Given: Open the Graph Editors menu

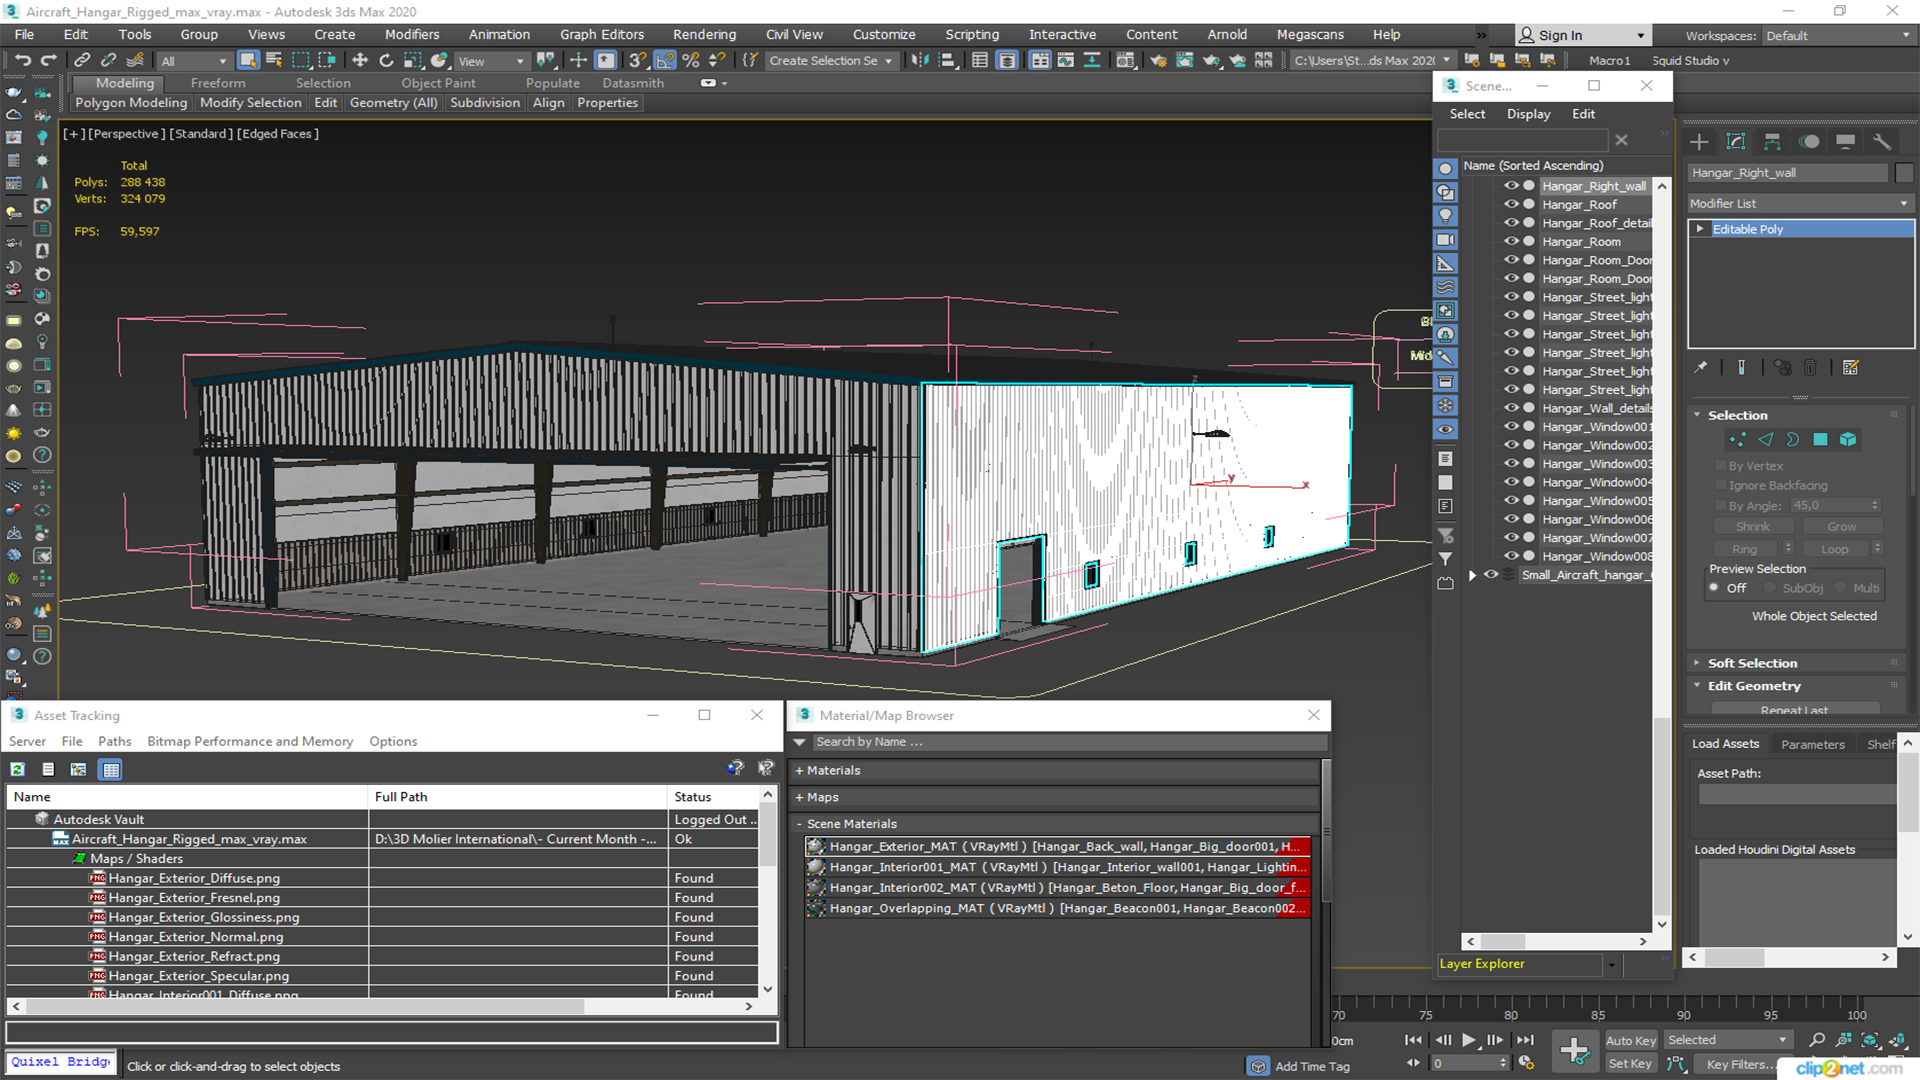Looking at the screenshot, I should 601,35.
